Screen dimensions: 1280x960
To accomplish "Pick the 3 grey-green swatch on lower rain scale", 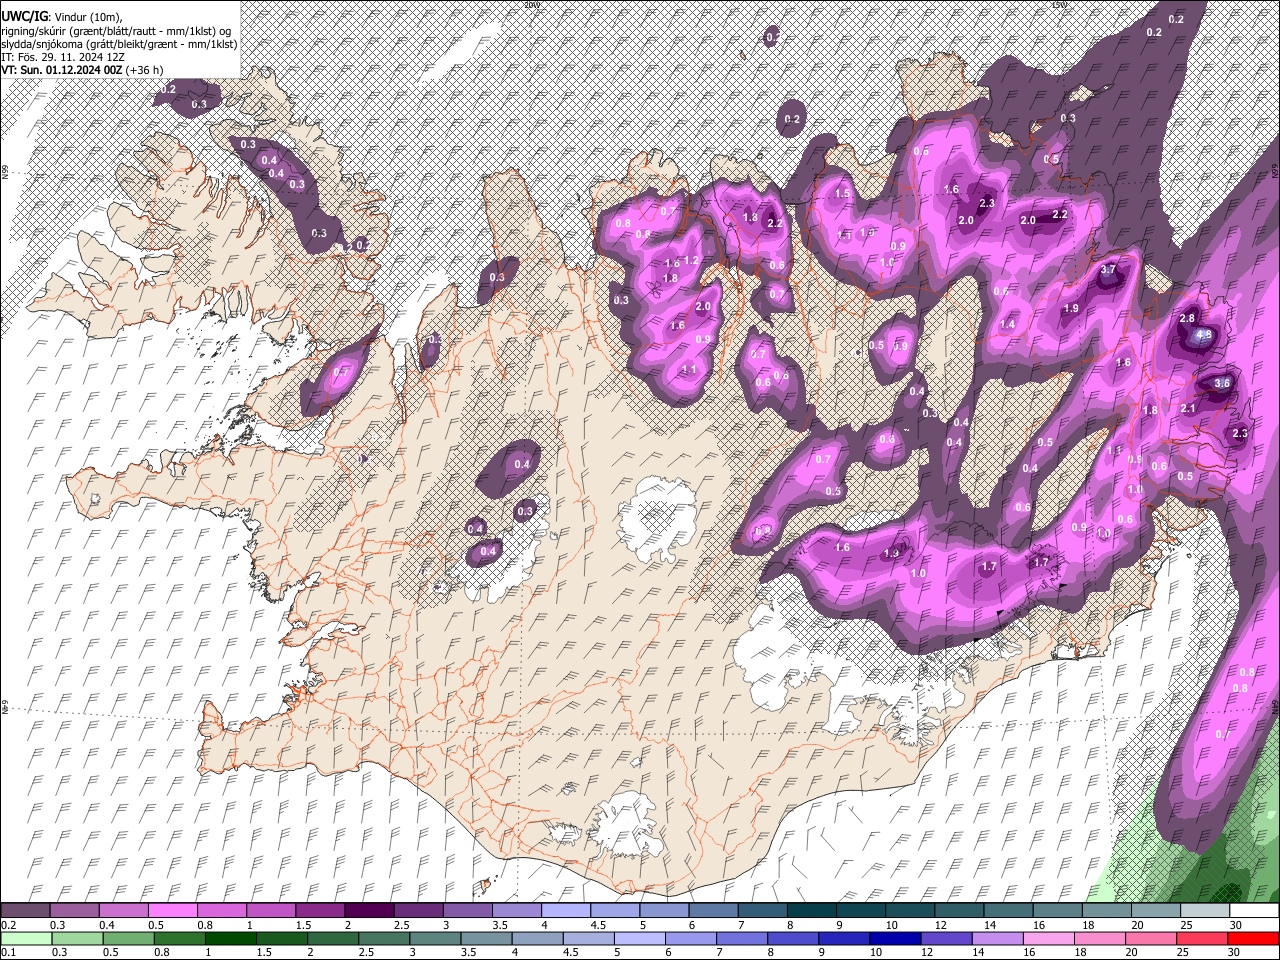I will pos(436,939).
